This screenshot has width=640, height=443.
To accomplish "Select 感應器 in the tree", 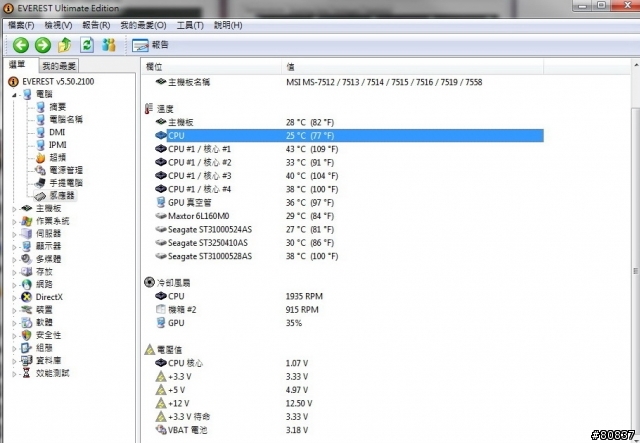I will [62, 196].
